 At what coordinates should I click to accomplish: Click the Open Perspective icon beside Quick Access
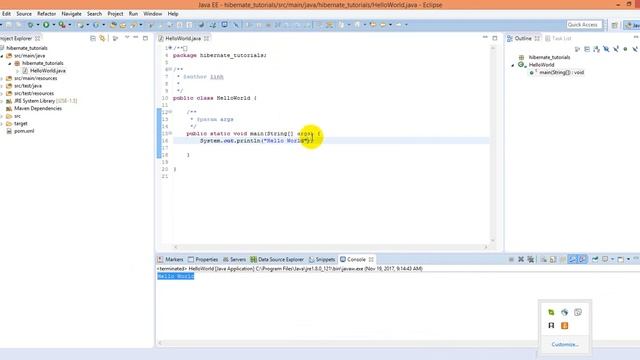(615, 25)
